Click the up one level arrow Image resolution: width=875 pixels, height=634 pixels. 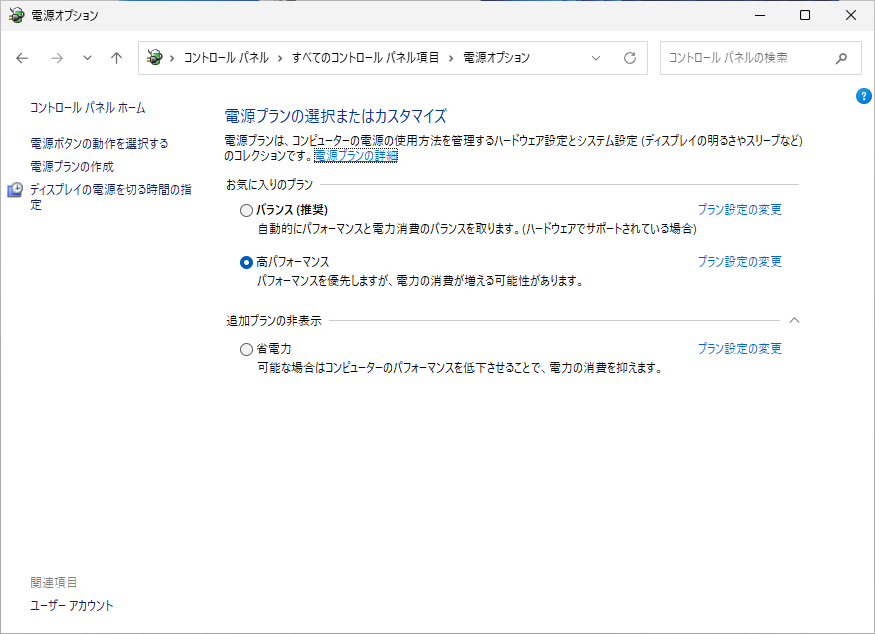(x=117, y=58)
